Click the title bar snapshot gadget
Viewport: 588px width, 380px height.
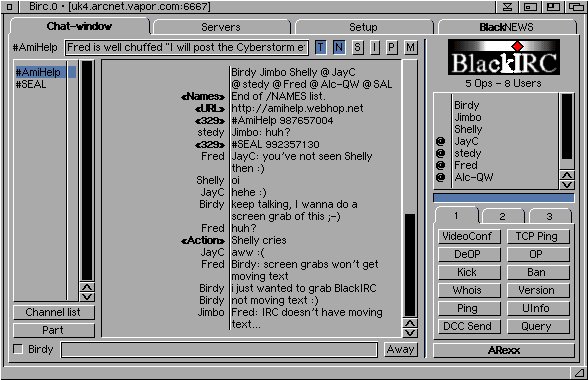click(x=507, y=7)
